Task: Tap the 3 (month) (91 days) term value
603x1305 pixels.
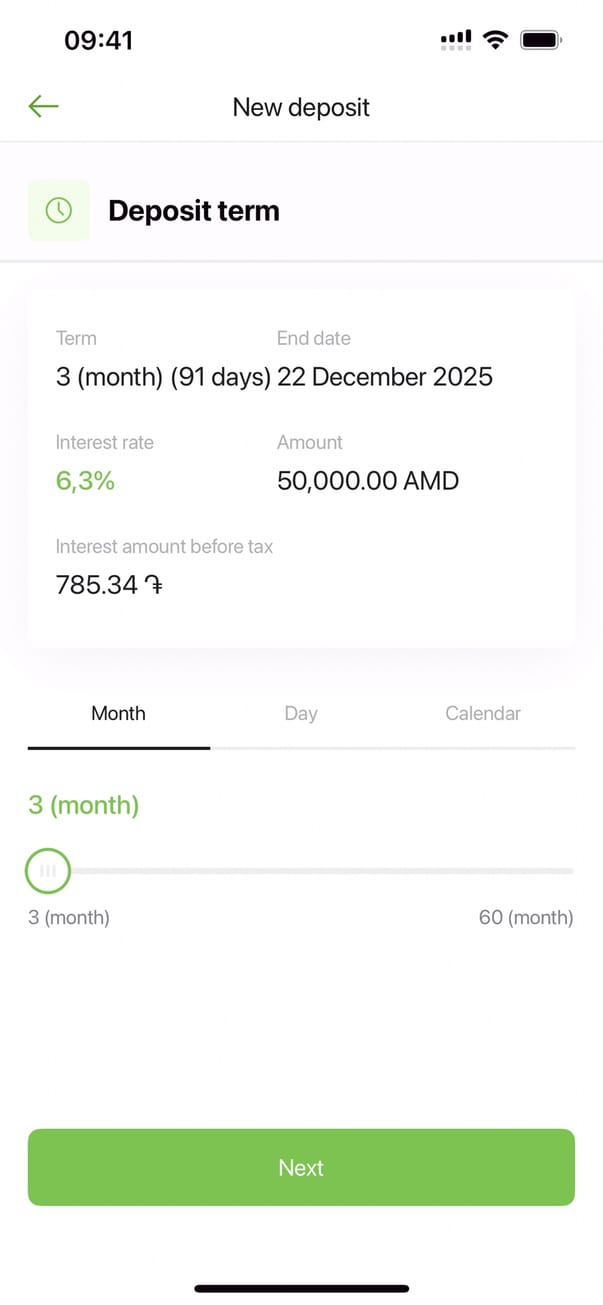Action: pyautogui.click(x=163, y=377)
